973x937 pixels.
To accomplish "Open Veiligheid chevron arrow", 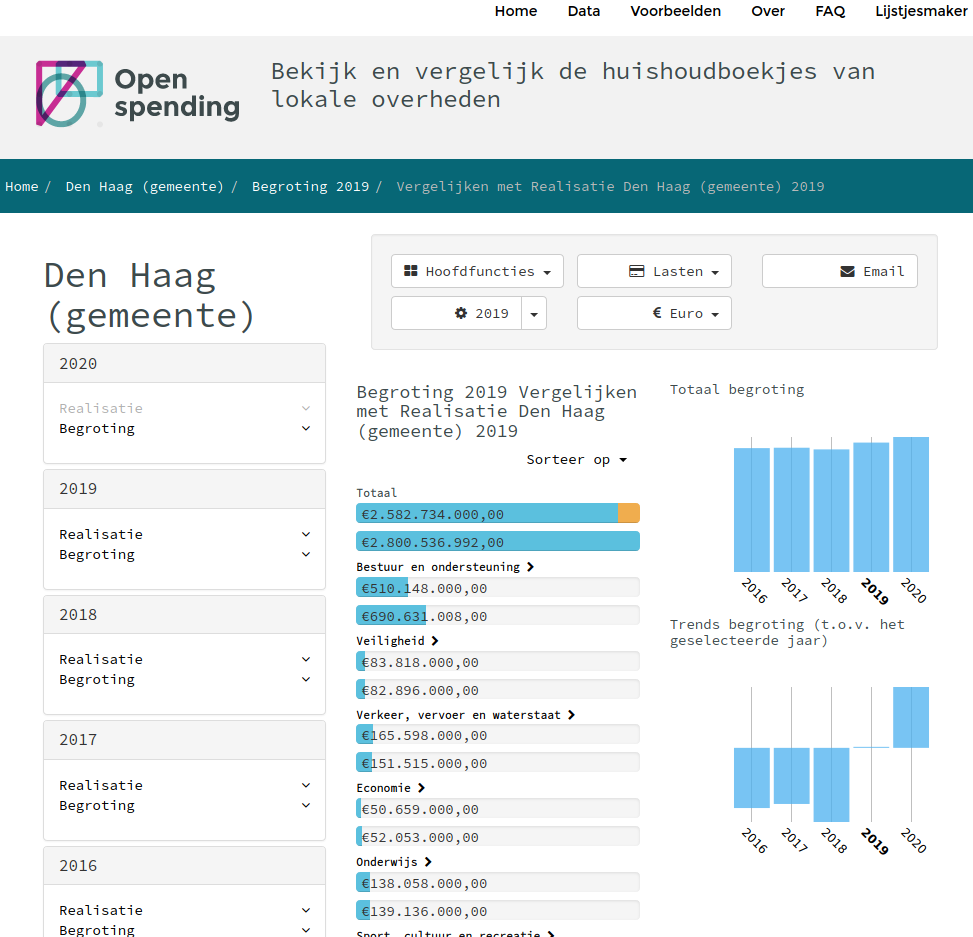I will click(435, 640).
